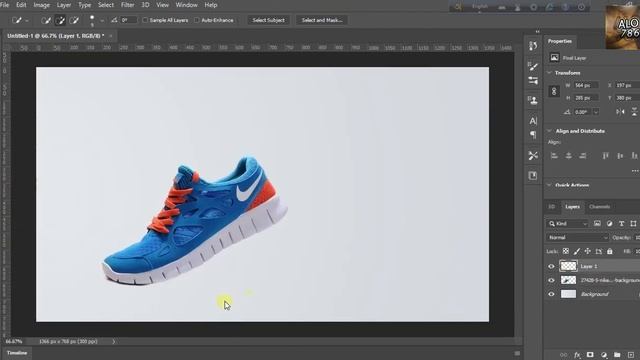Click the align top edges icon
This screenshot has height=360, width=640.
pyautogui.click(x=606, y=156)
